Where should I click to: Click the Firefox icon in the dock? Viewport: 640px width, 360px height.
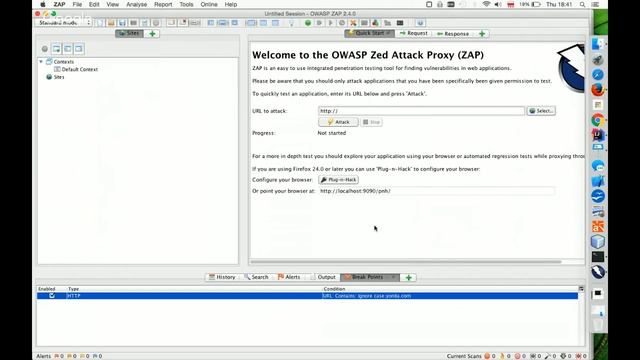click(x=598, y=89)
